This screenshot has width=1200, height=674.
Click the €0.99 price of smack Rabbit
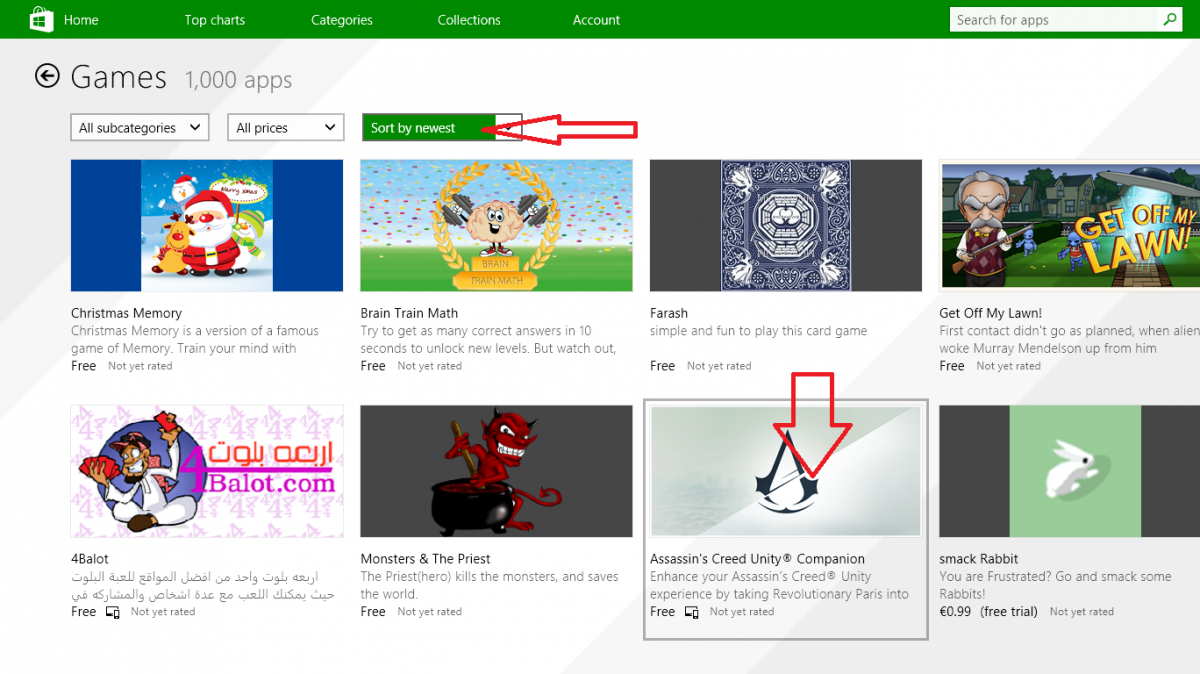point(955,612)
